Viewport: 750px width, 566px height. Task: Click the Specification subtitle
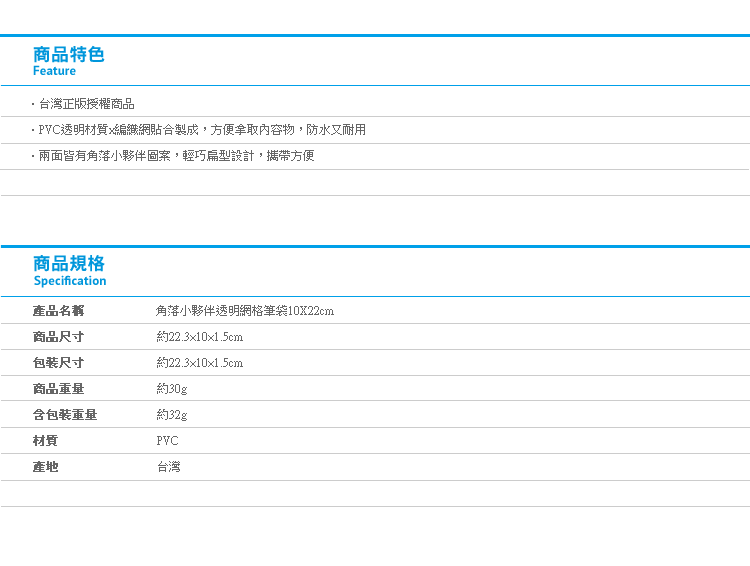(x=70, y=281)
